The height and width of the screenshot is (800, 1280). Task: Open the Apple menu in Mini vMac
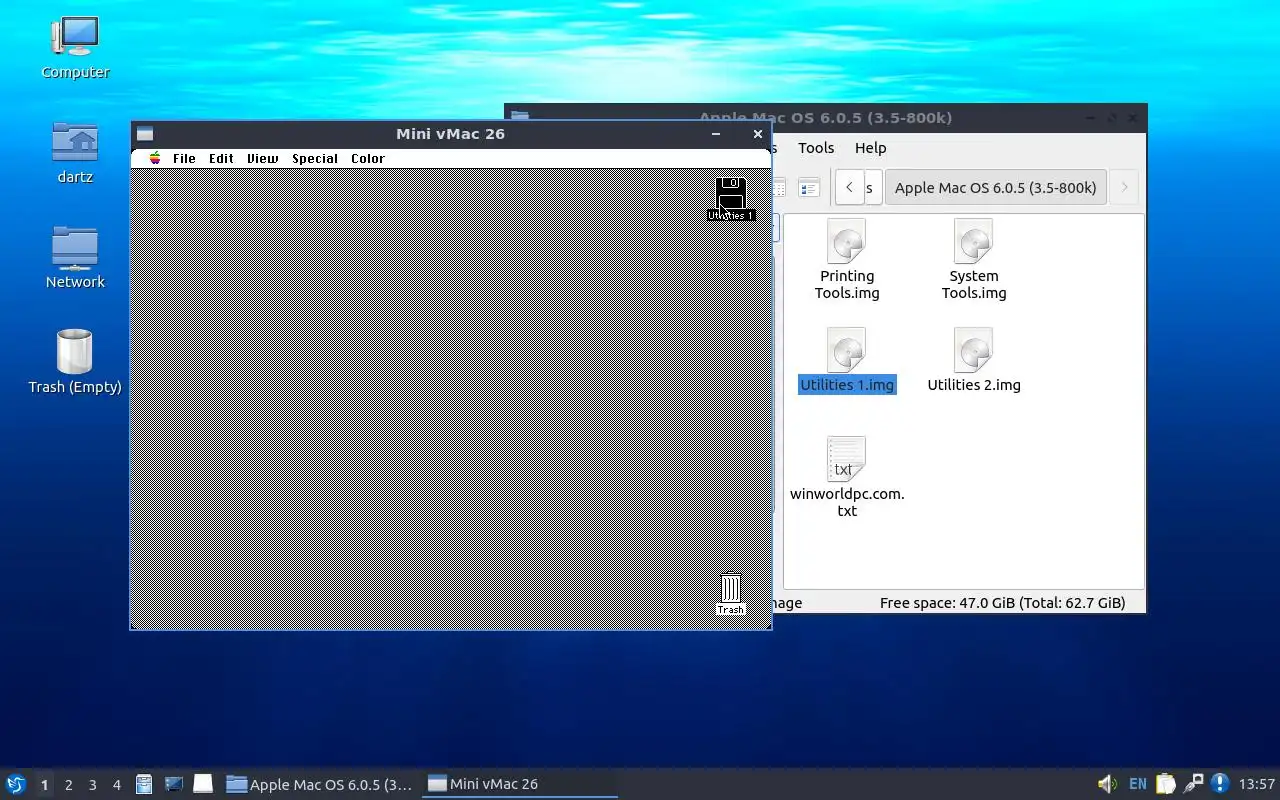(x=155, y=158)
